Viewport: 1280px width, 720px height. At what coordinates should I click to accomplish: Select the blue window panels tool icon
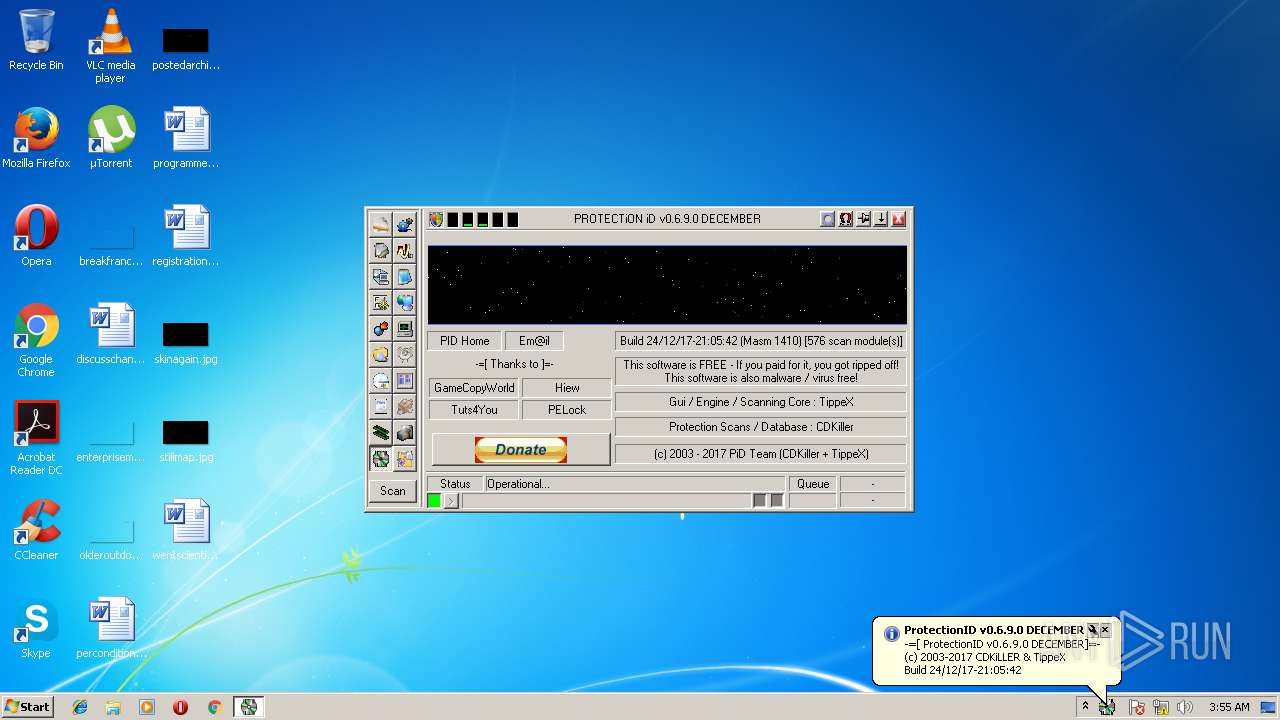[x=404, y=380]
